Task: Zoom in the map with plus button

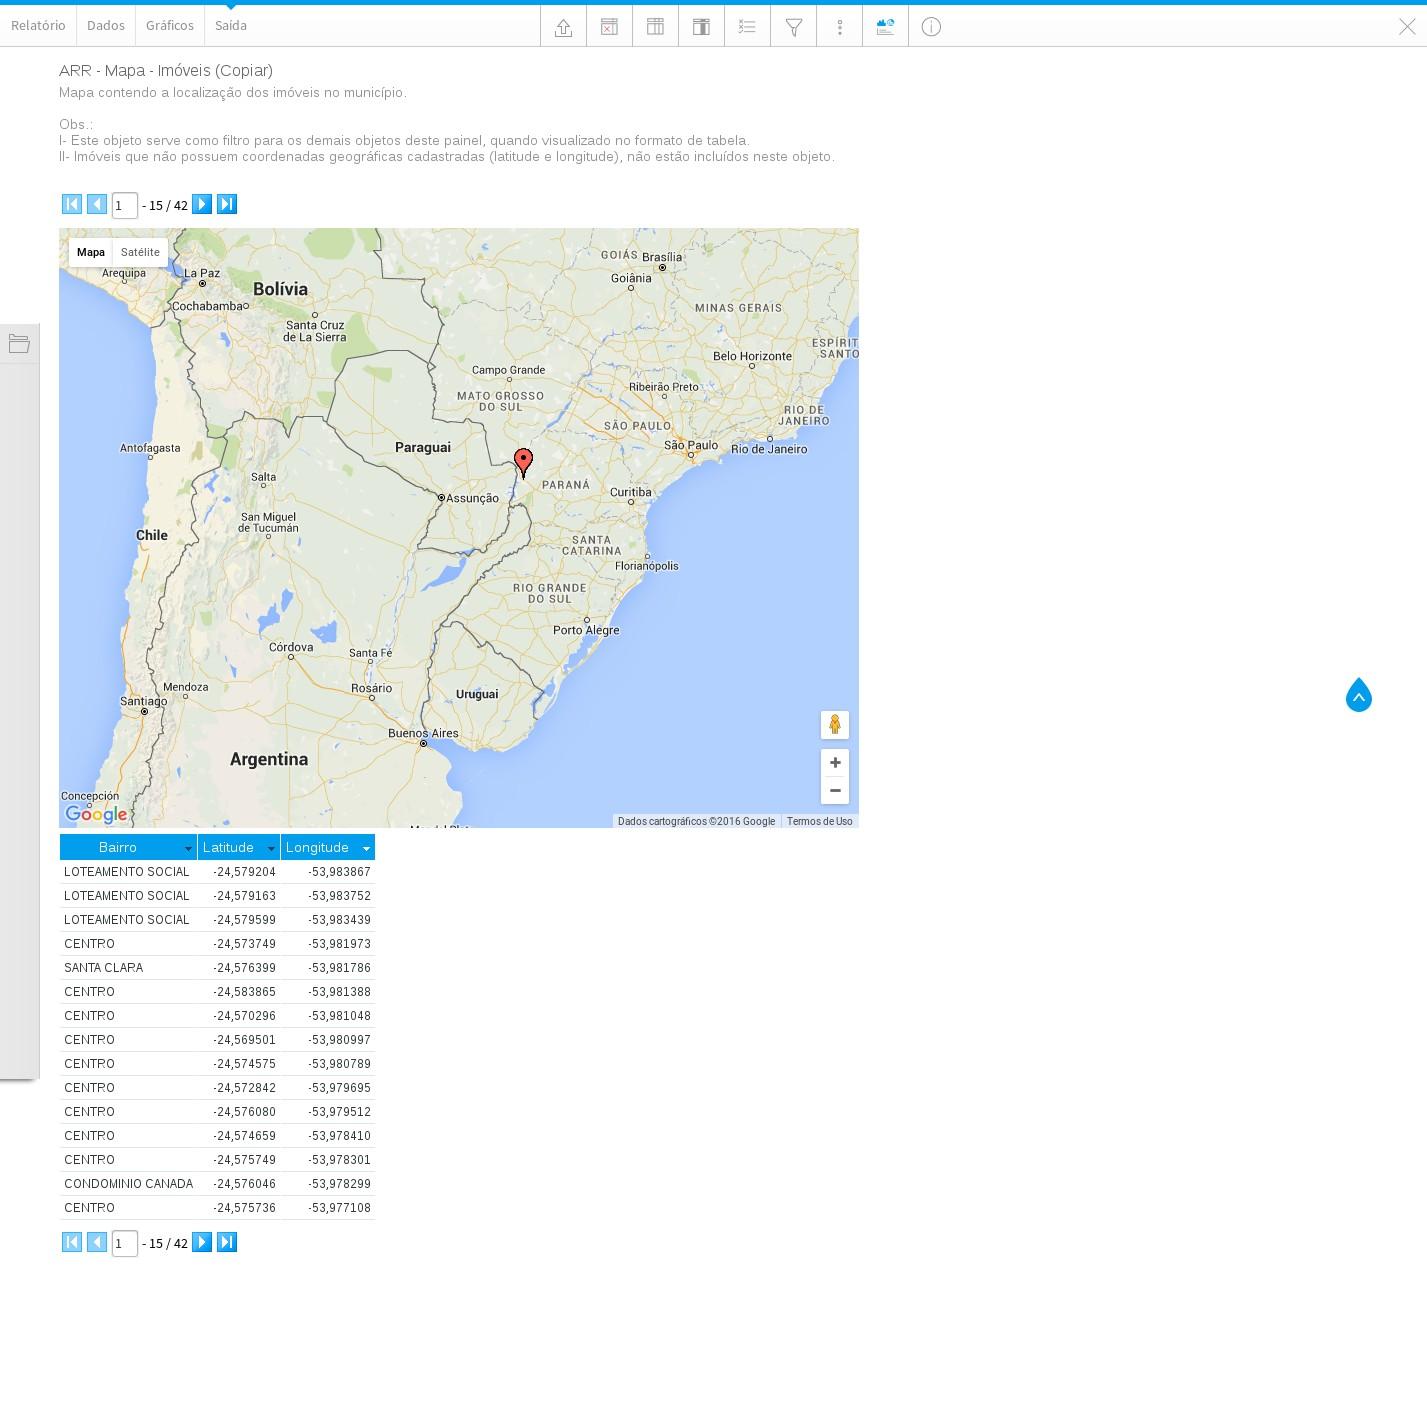Action: pos(835,762)
